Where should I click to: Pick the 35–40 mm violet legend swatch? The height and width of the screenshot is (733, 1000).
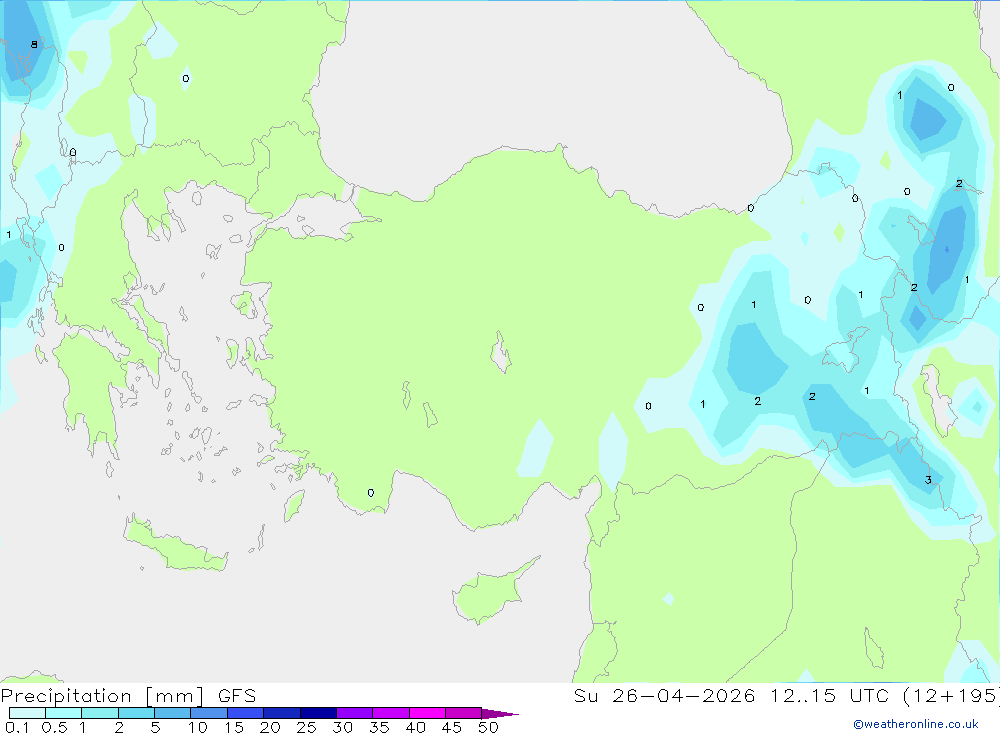click(x=390, y=713)
